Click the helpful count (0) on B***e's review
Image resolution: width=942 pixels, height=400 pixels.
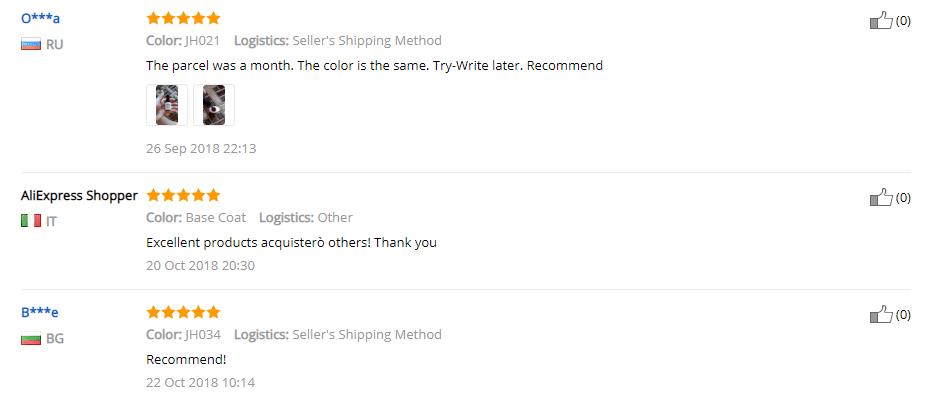click(x=903, y=315)
